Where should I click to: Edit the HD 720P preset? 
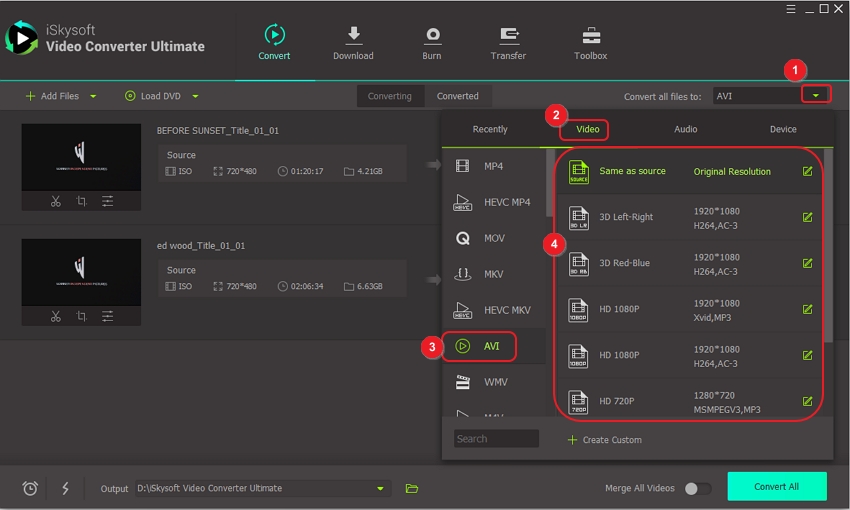pyautogui.click(x=807, y=402)
